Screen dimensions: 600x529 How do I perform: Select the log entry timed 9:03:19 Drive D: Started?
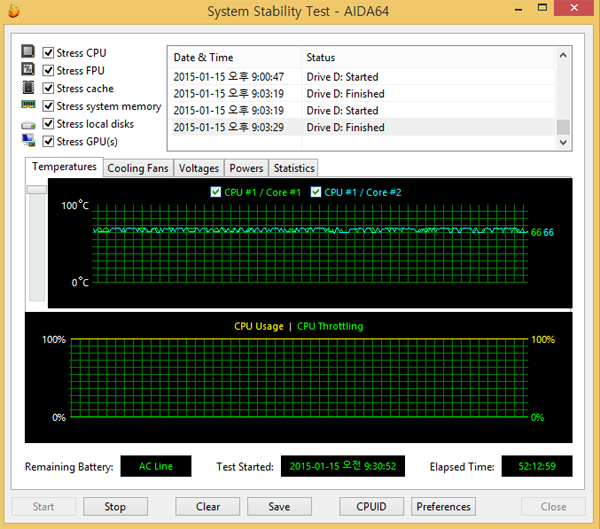click(x=362, y=111)
